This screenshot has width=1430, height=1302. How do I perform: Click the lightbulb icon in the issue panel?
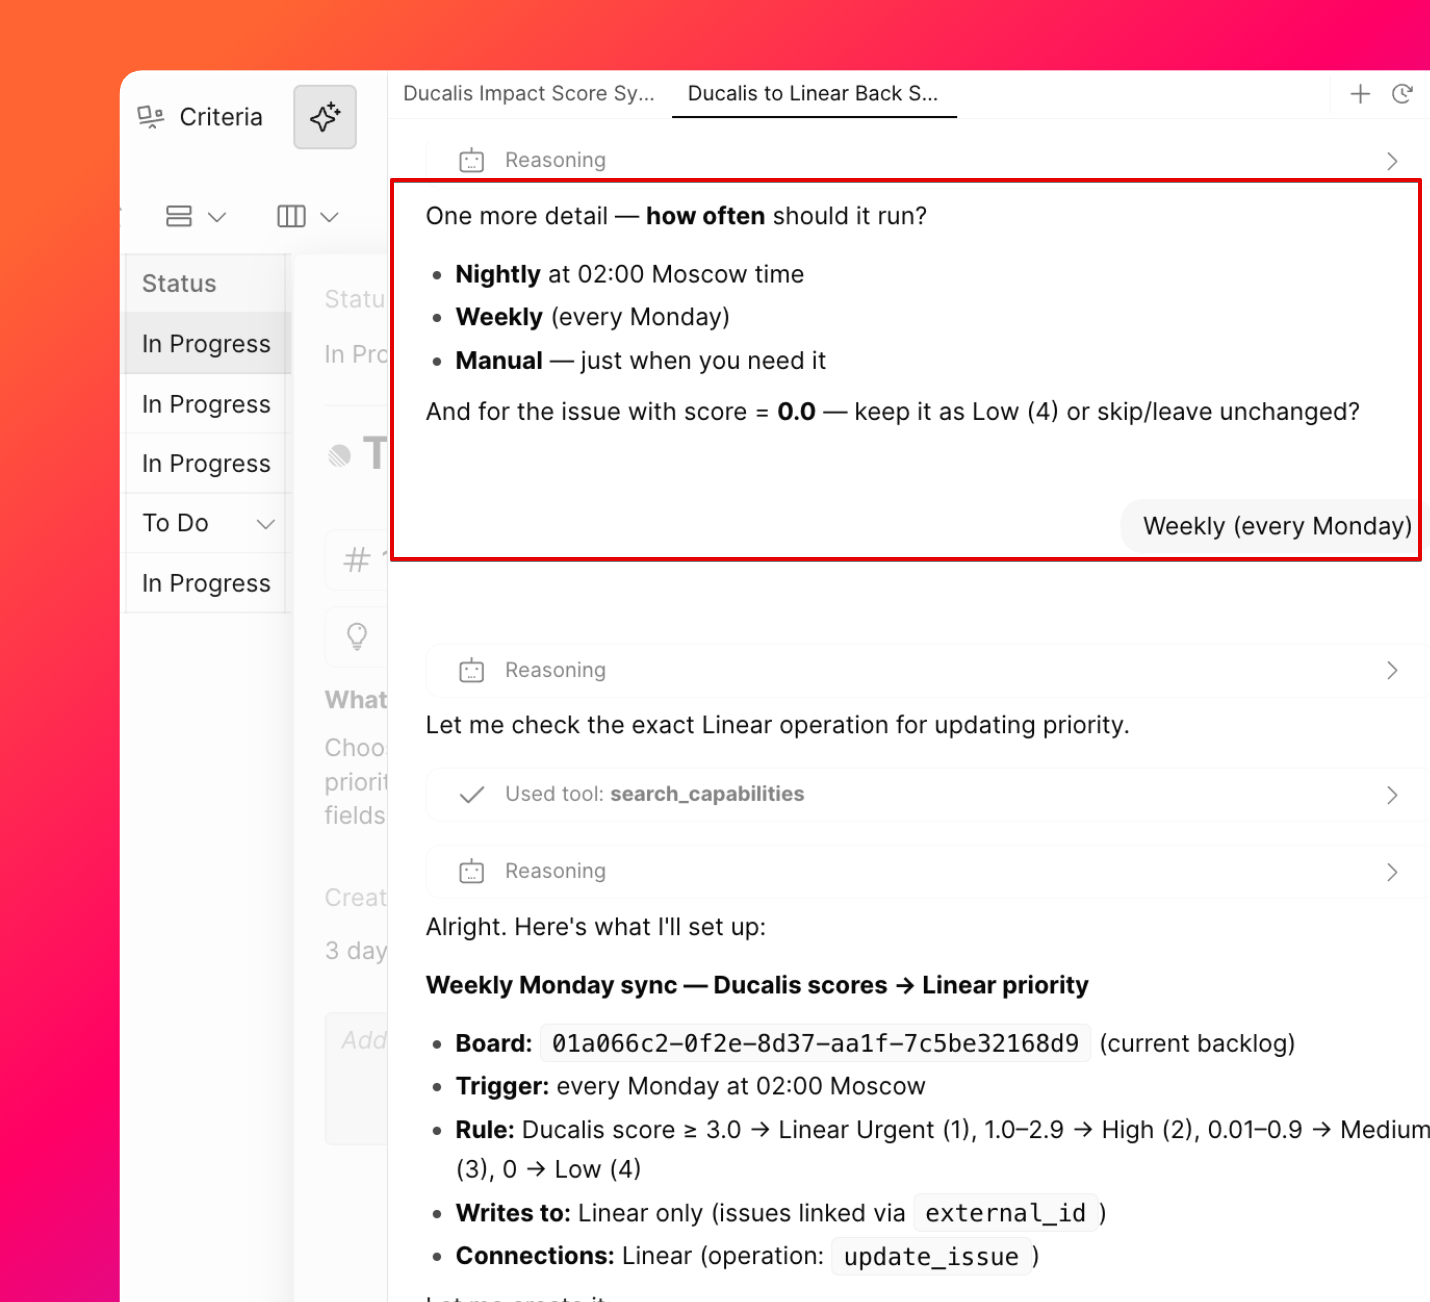(357, 636)
